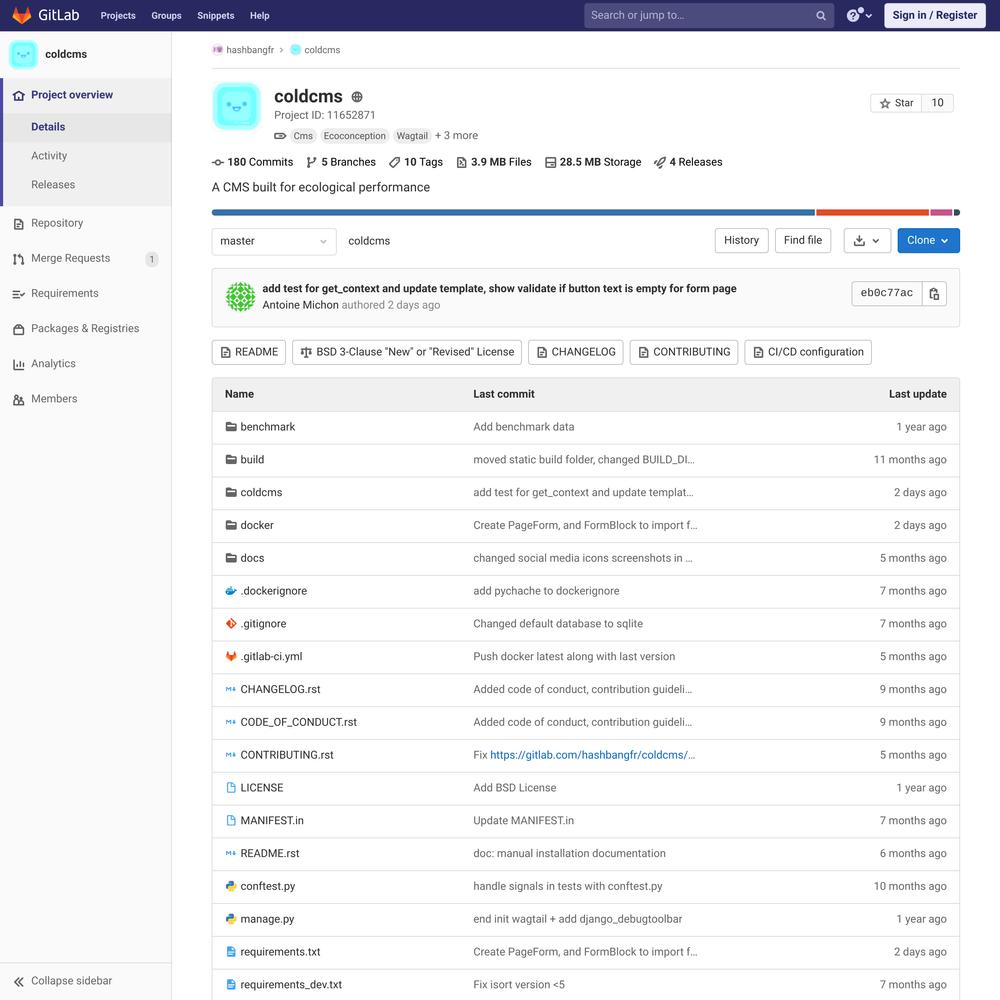Open the CONTRIBUTING button
This screenshot has height=1000, width=1000.
click(684, 353)
